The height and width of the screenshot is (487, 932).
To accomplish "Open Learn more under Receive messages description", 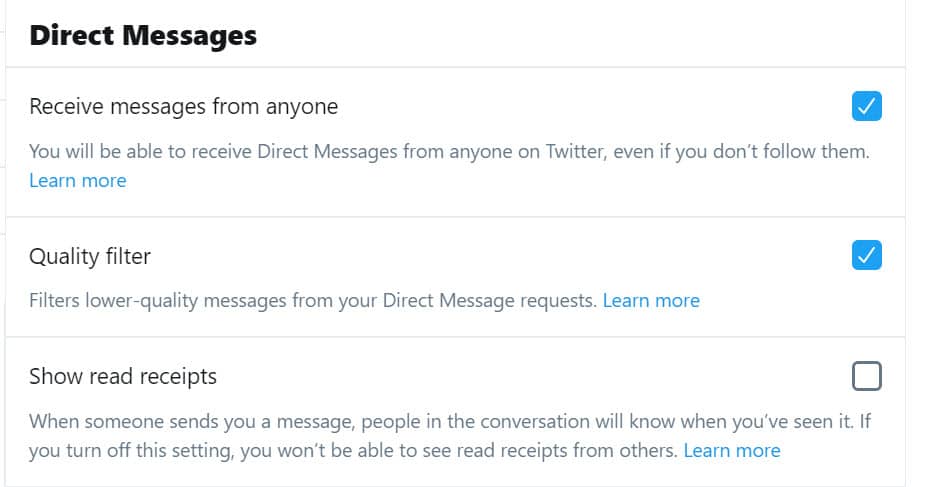I will pos(78,181).
